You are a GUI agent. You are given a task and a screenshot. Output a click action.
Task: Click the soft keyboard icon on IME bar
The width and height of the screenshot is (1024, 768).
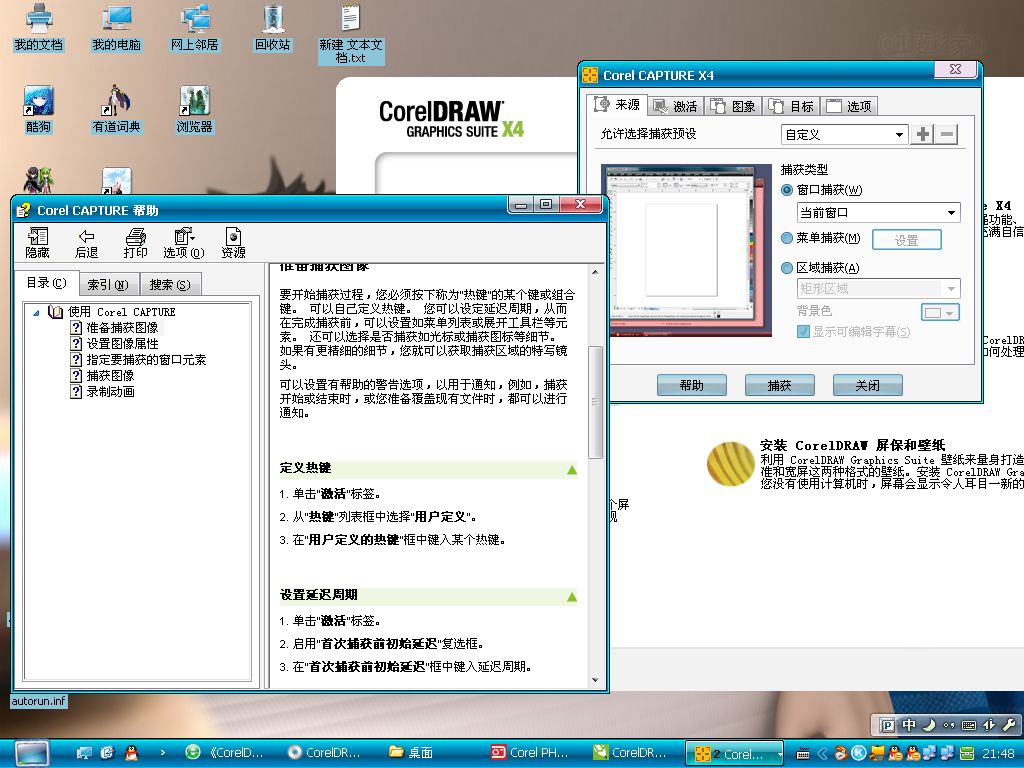point(969,725)
